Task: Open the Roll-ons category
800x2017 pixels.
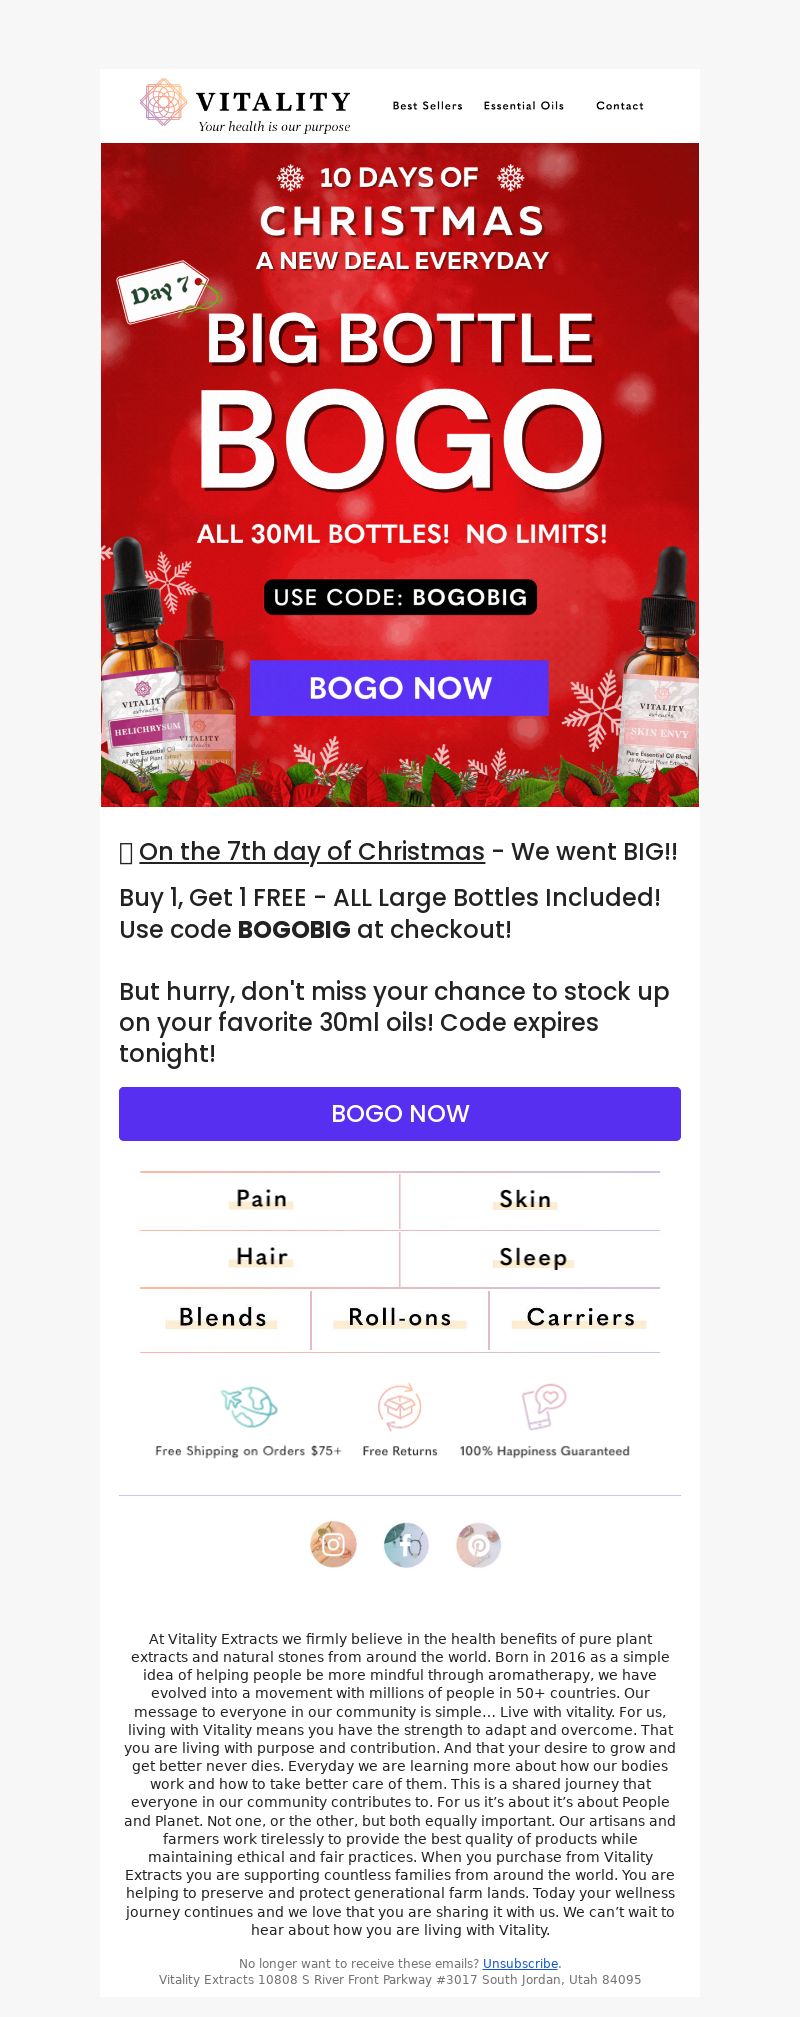Action: pos(400,1318)
